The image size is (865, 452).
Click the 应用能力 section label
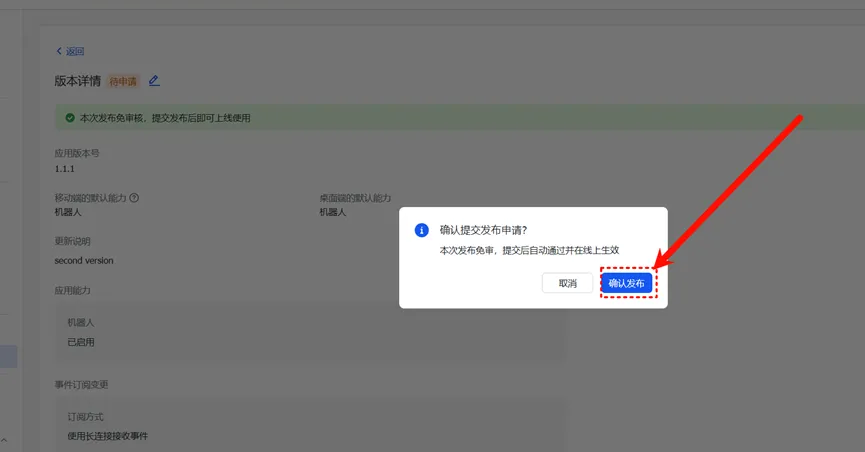[x=72, y=290]
